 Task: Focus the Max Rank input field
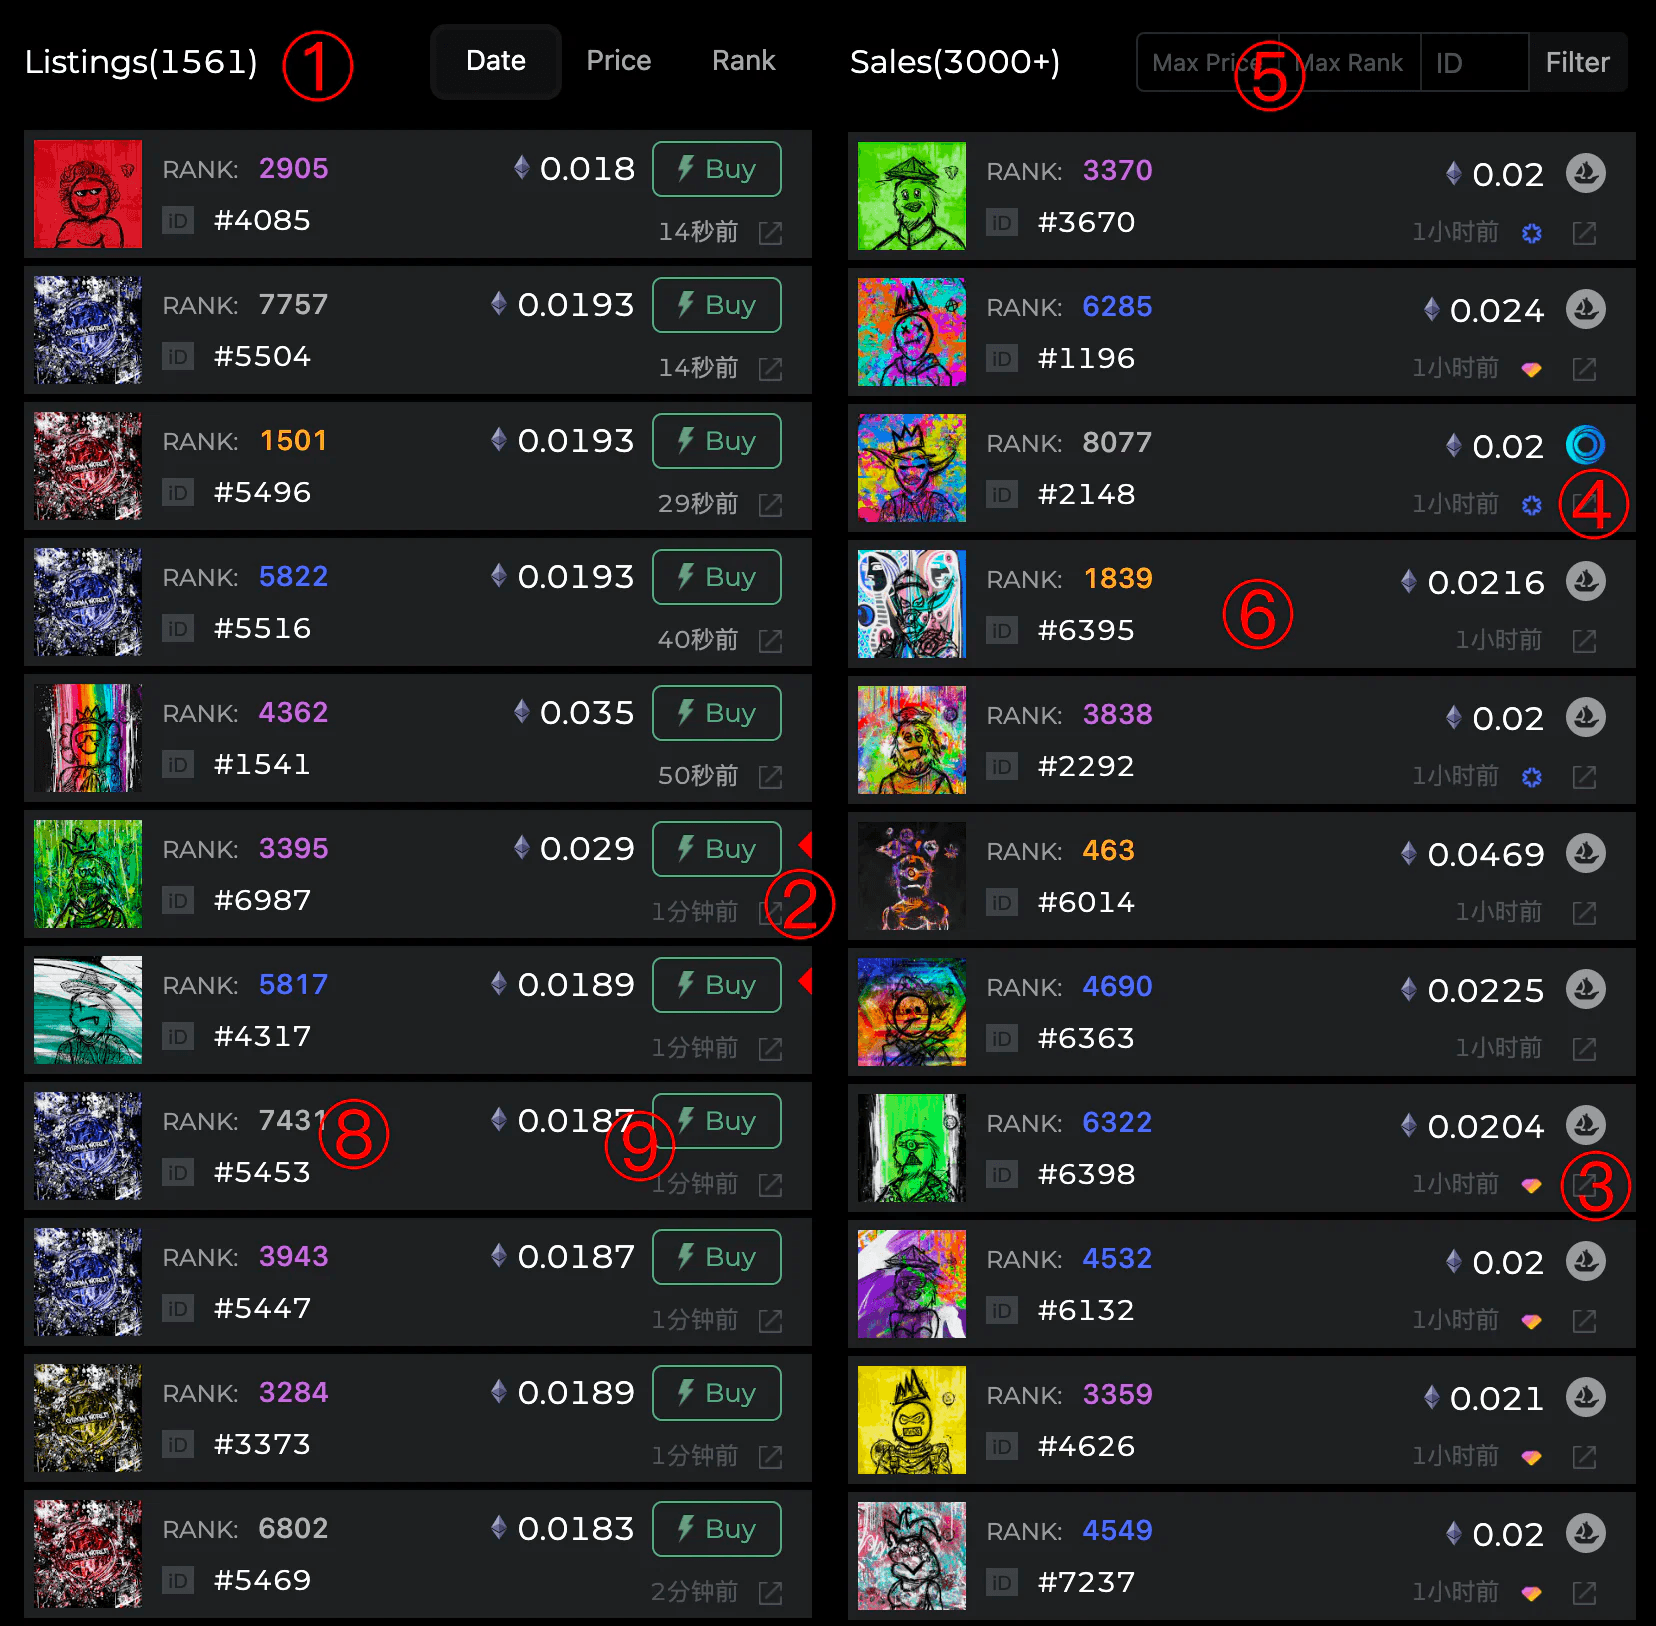(x=1350, y=62)
